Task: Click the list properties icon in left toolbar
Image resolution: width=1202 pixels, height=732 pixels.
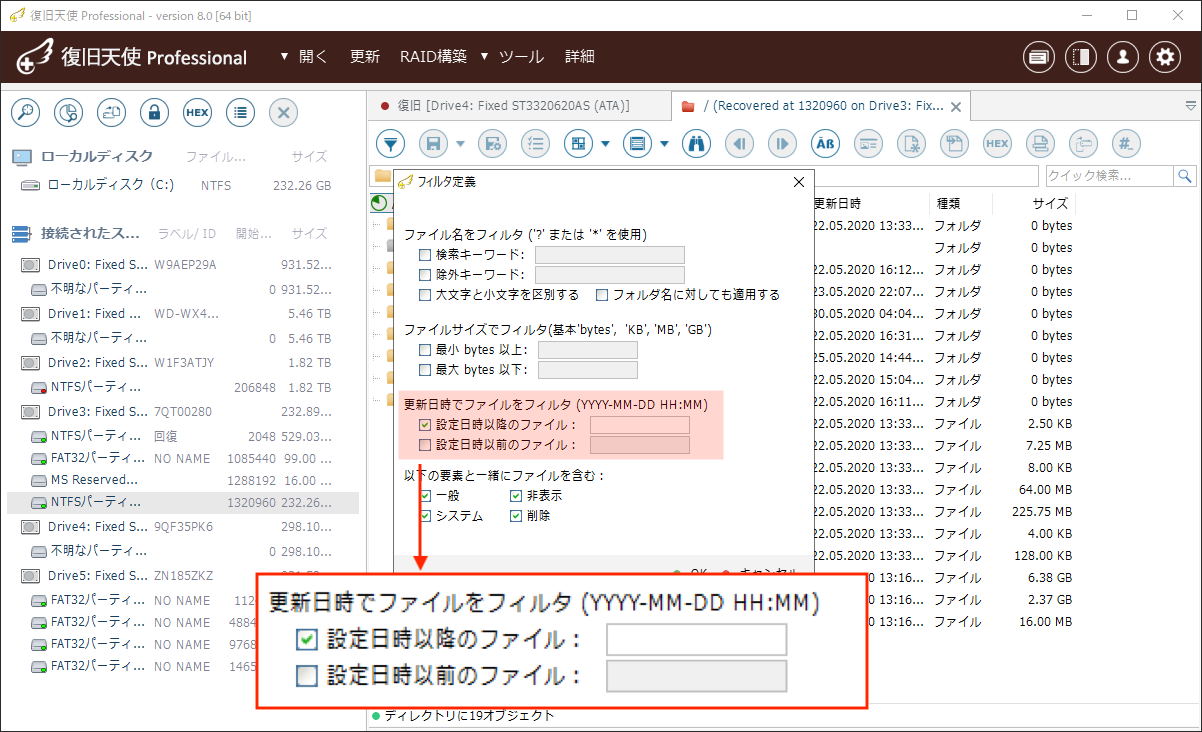Action: click(x=240, y=112)
